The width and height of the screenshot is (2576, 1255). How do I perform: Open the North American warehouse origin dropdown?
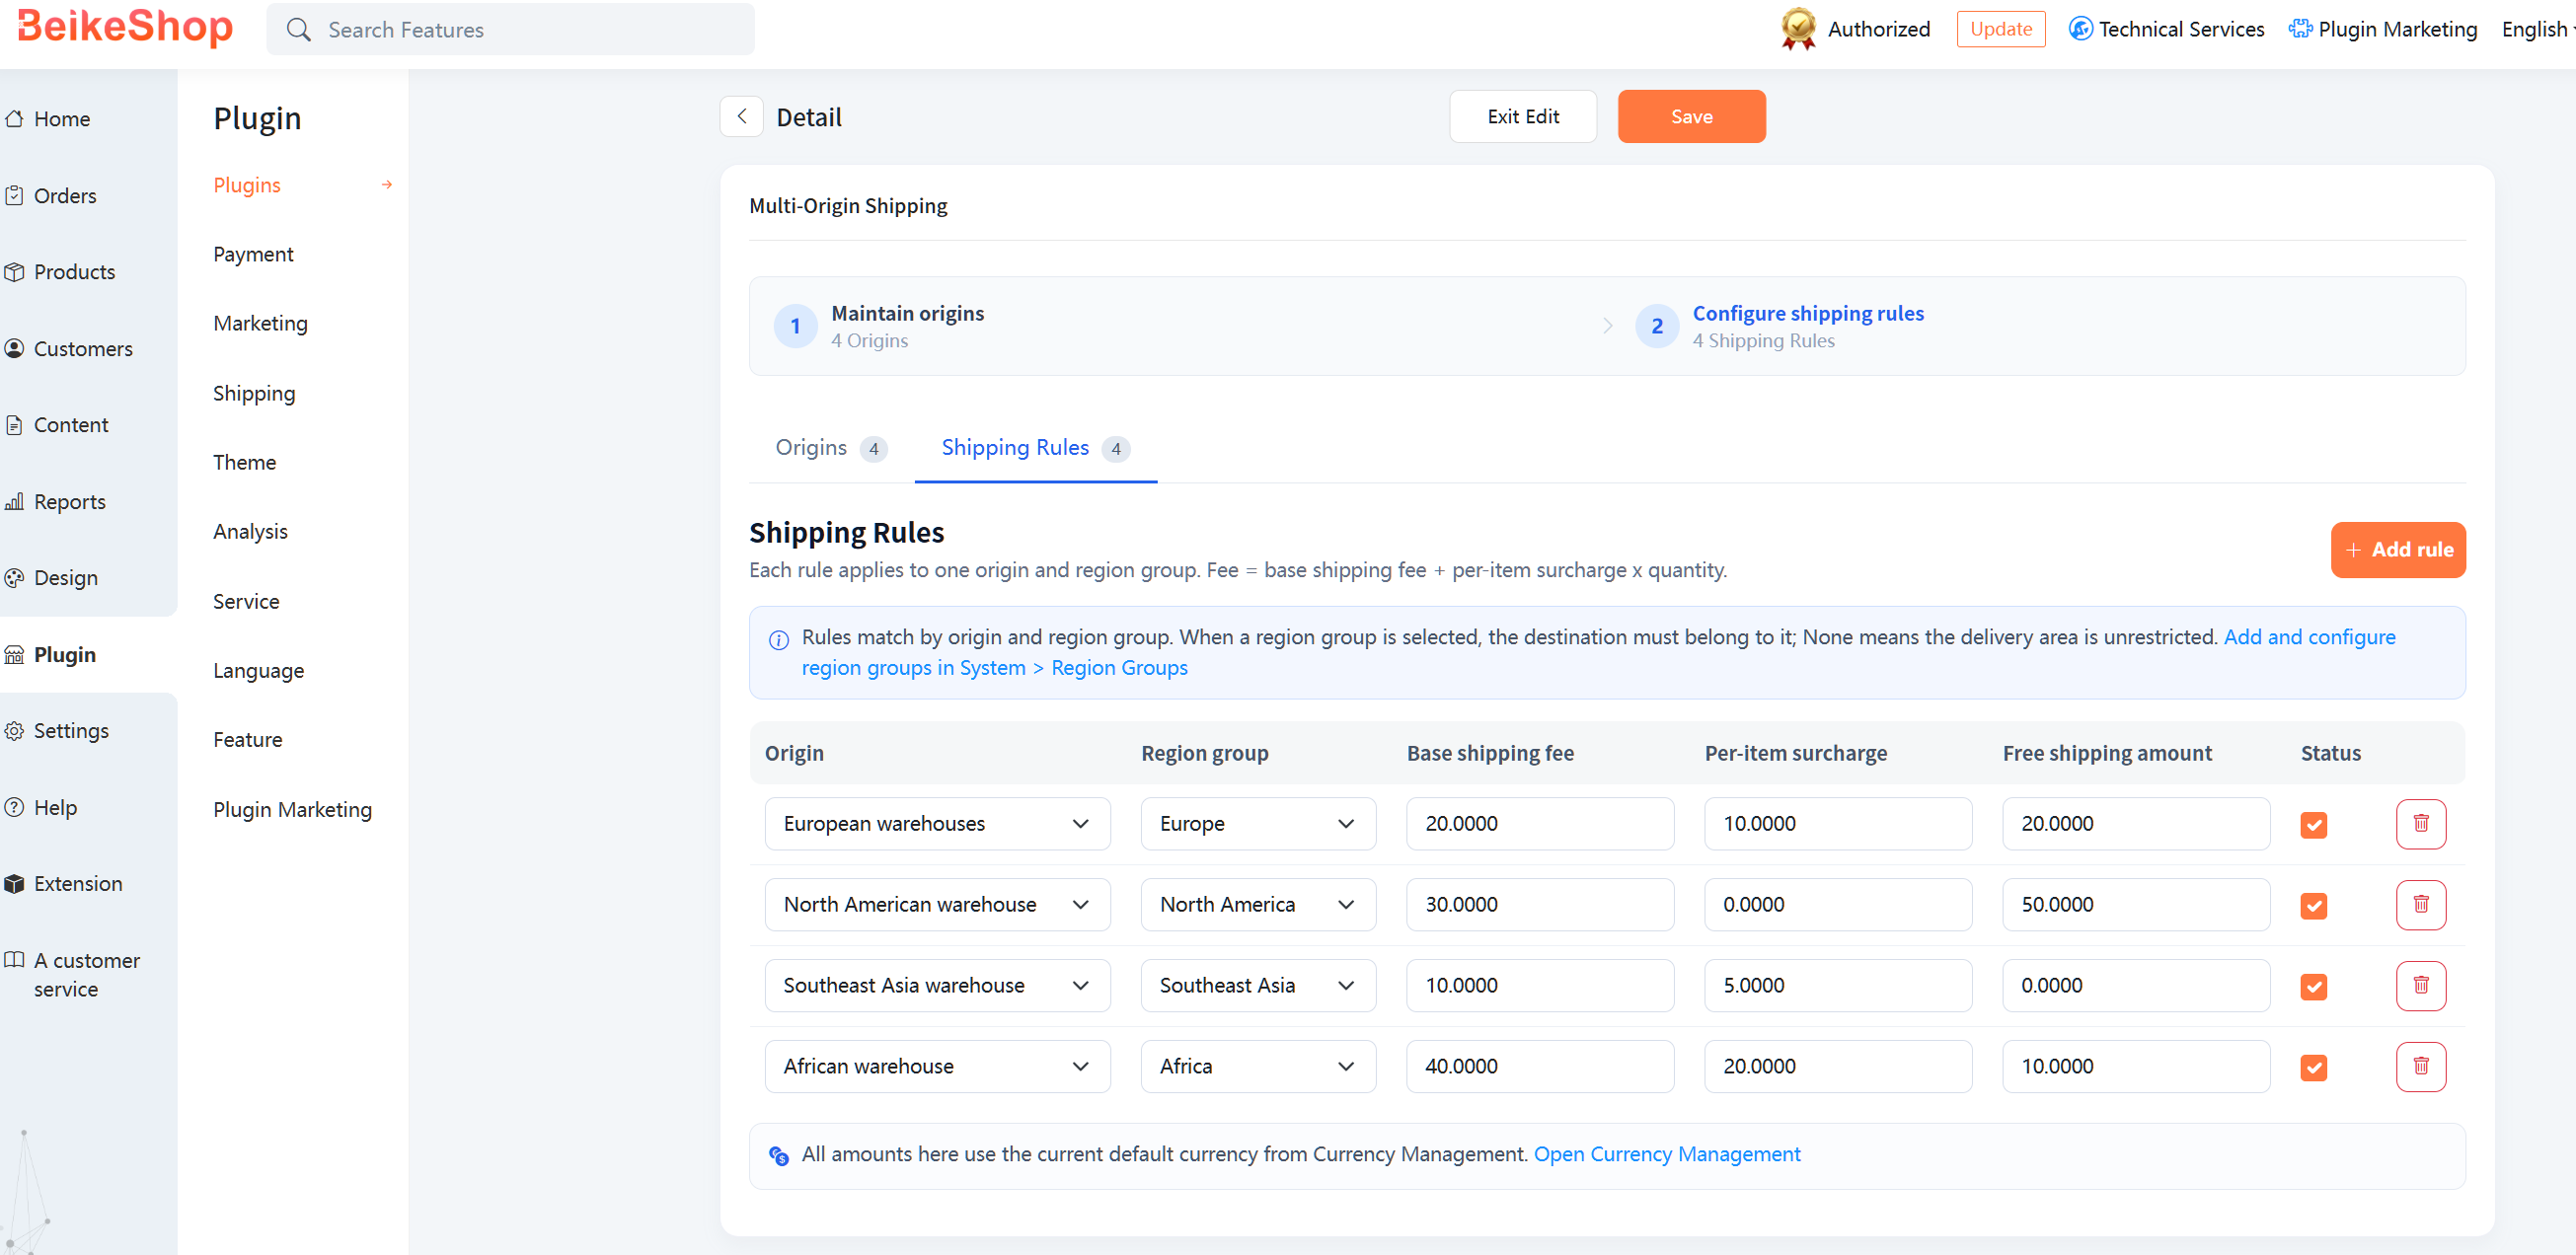(x=937, y=905)
